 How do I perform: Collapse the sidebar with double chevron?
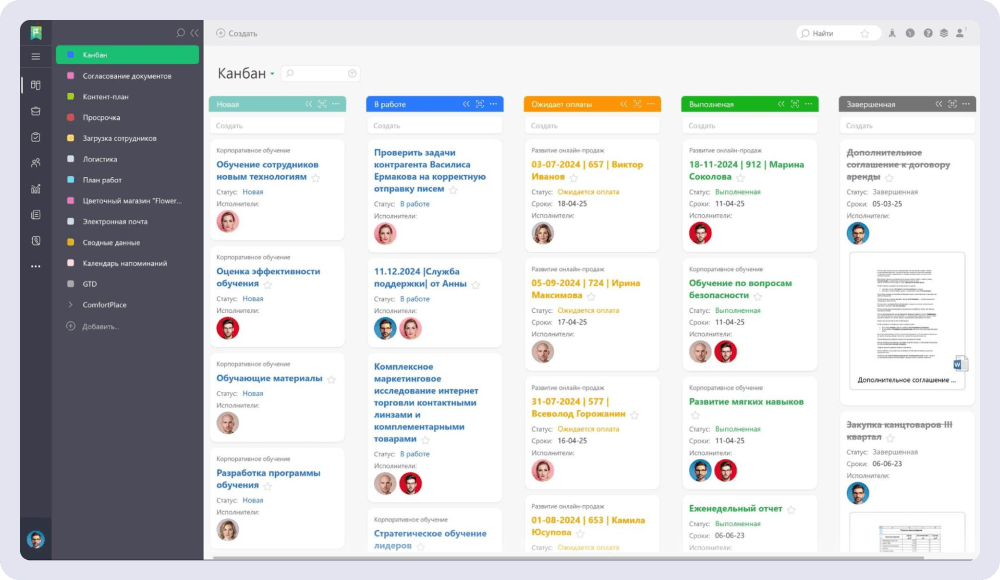tap(195, 33)
